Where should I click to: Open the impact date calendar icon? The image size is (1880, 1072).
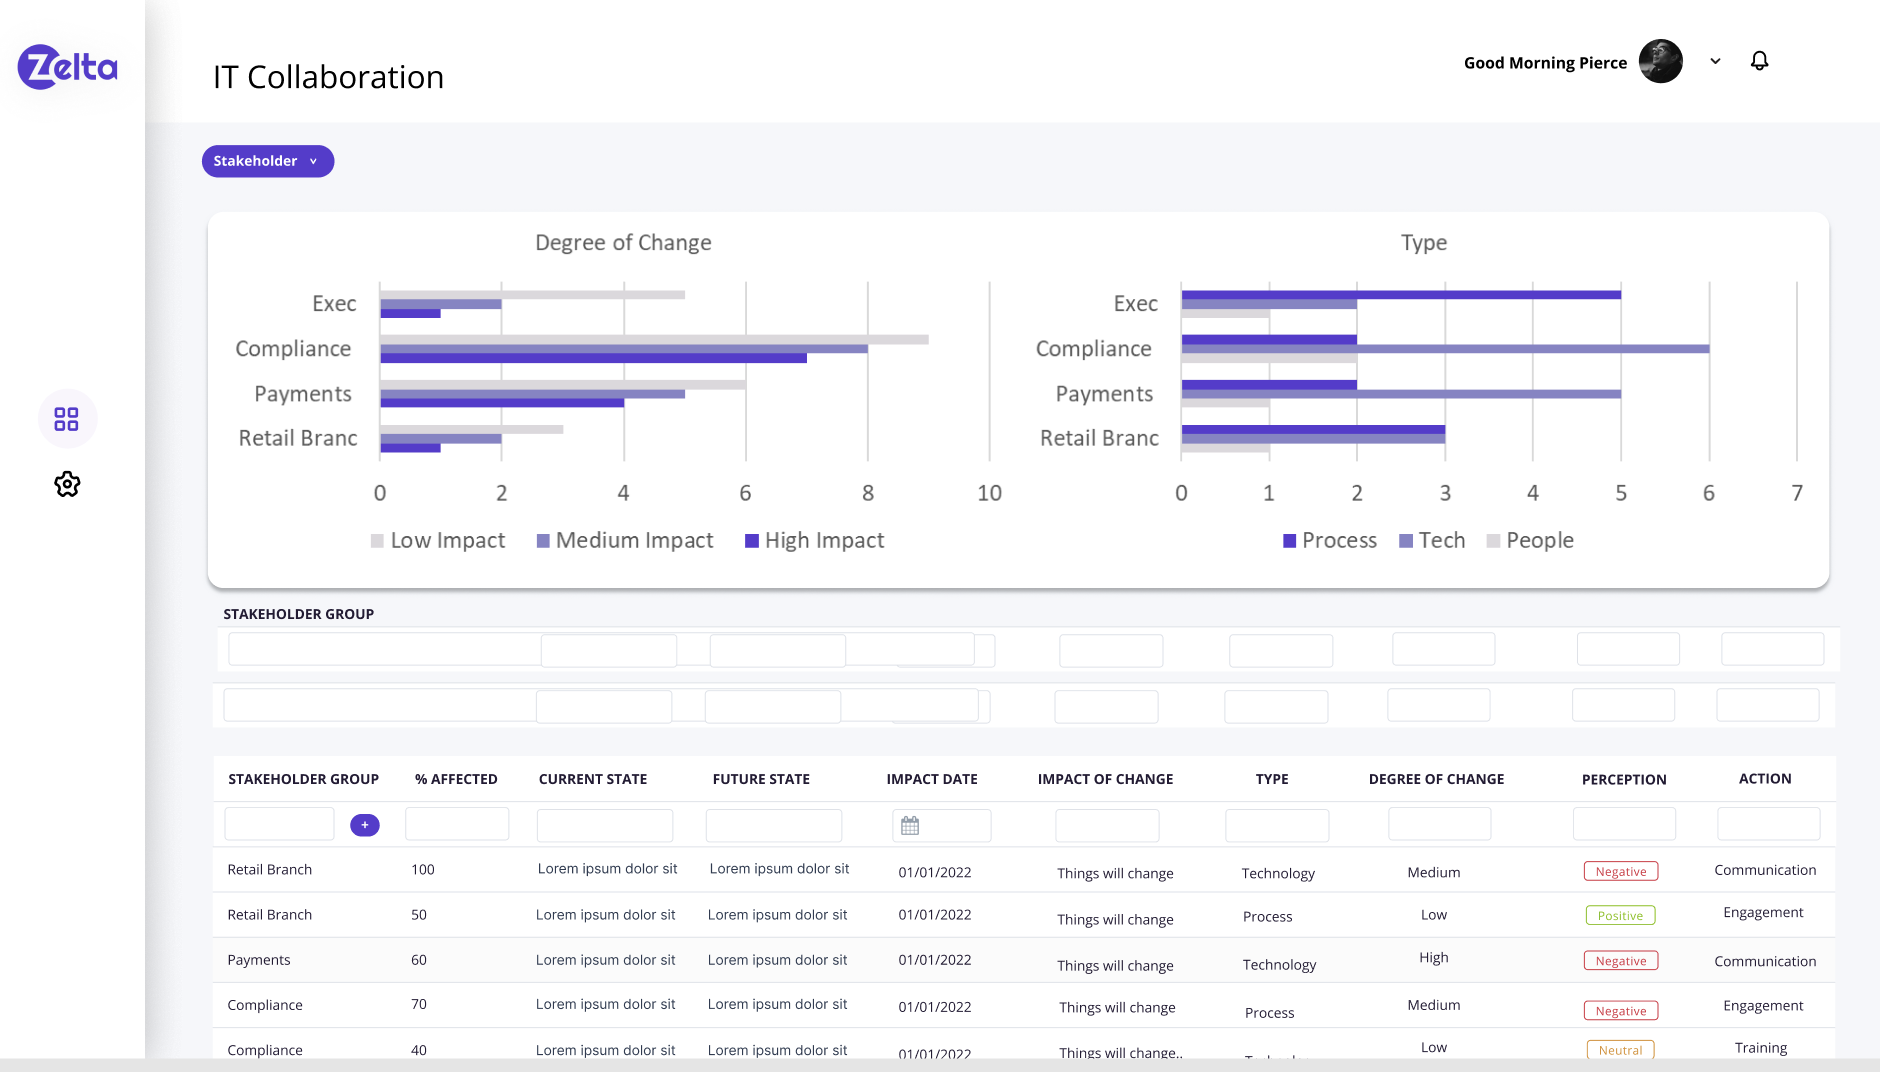(x=910, y=826)
